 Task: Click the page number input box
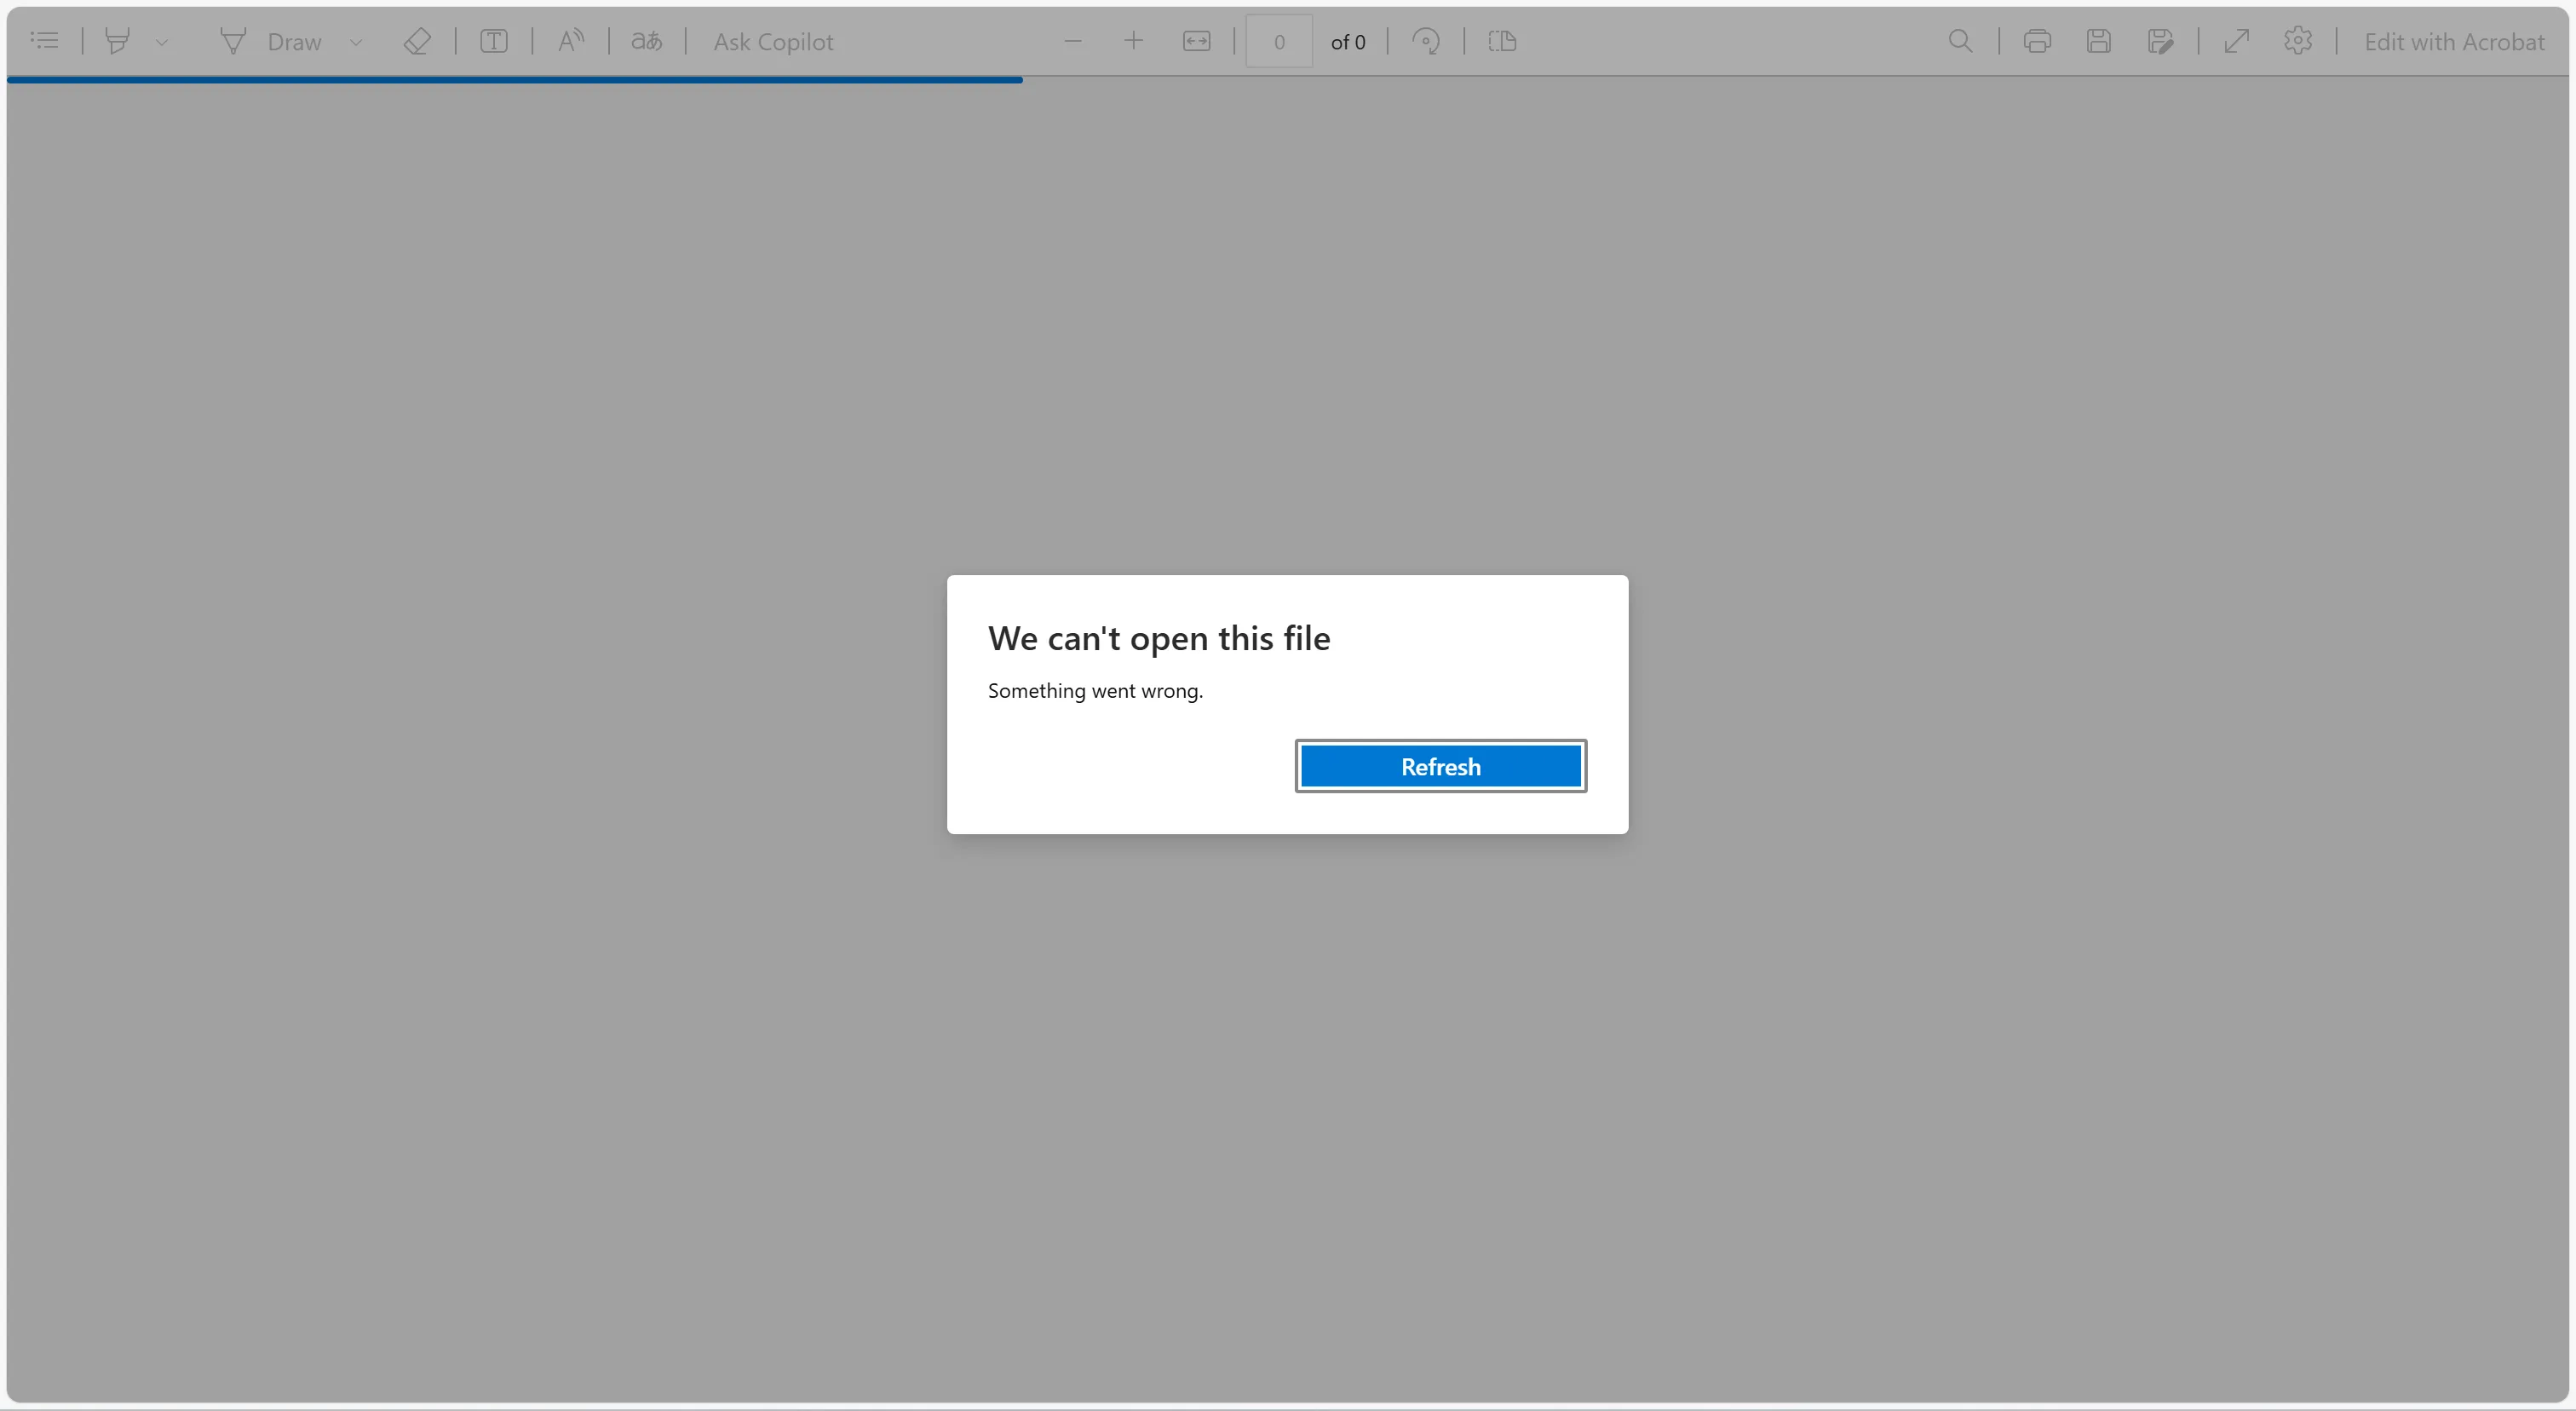point(1279,41)
